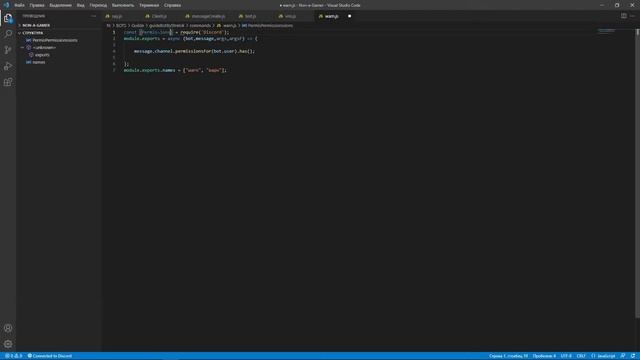640x360 pixels.
Task: Click the feedback icon in status bar
Action: 623,356
